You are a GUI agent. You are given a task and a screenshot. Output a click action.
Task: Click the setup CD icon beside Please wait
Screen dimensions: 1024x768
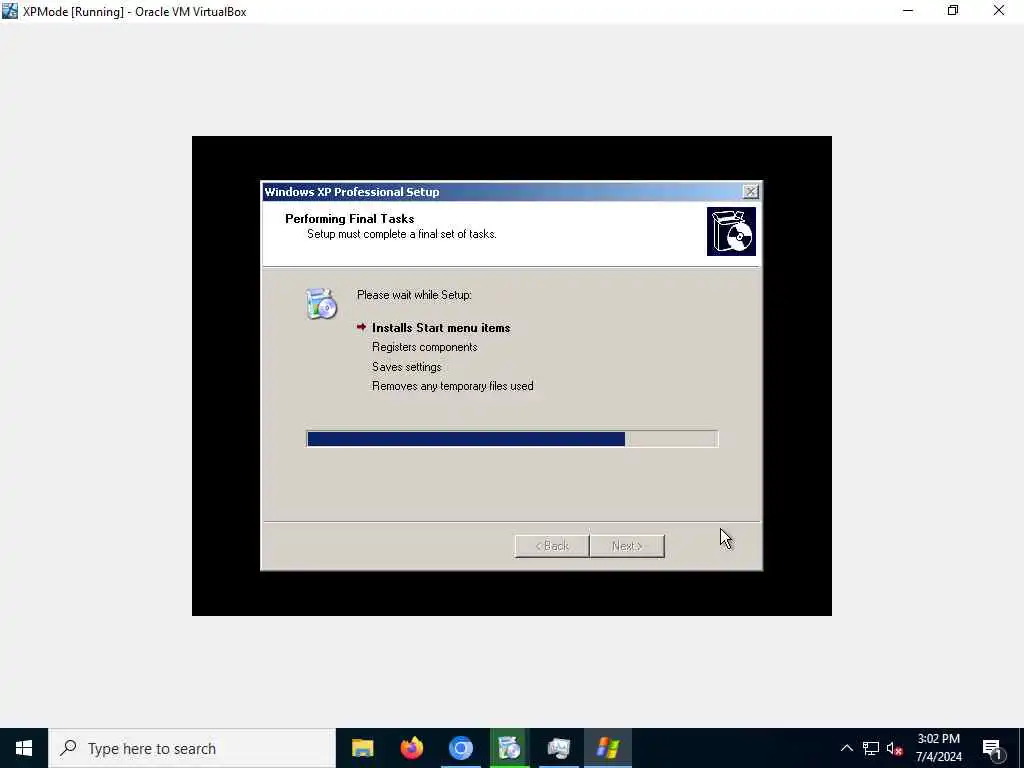tap(321, 304)
